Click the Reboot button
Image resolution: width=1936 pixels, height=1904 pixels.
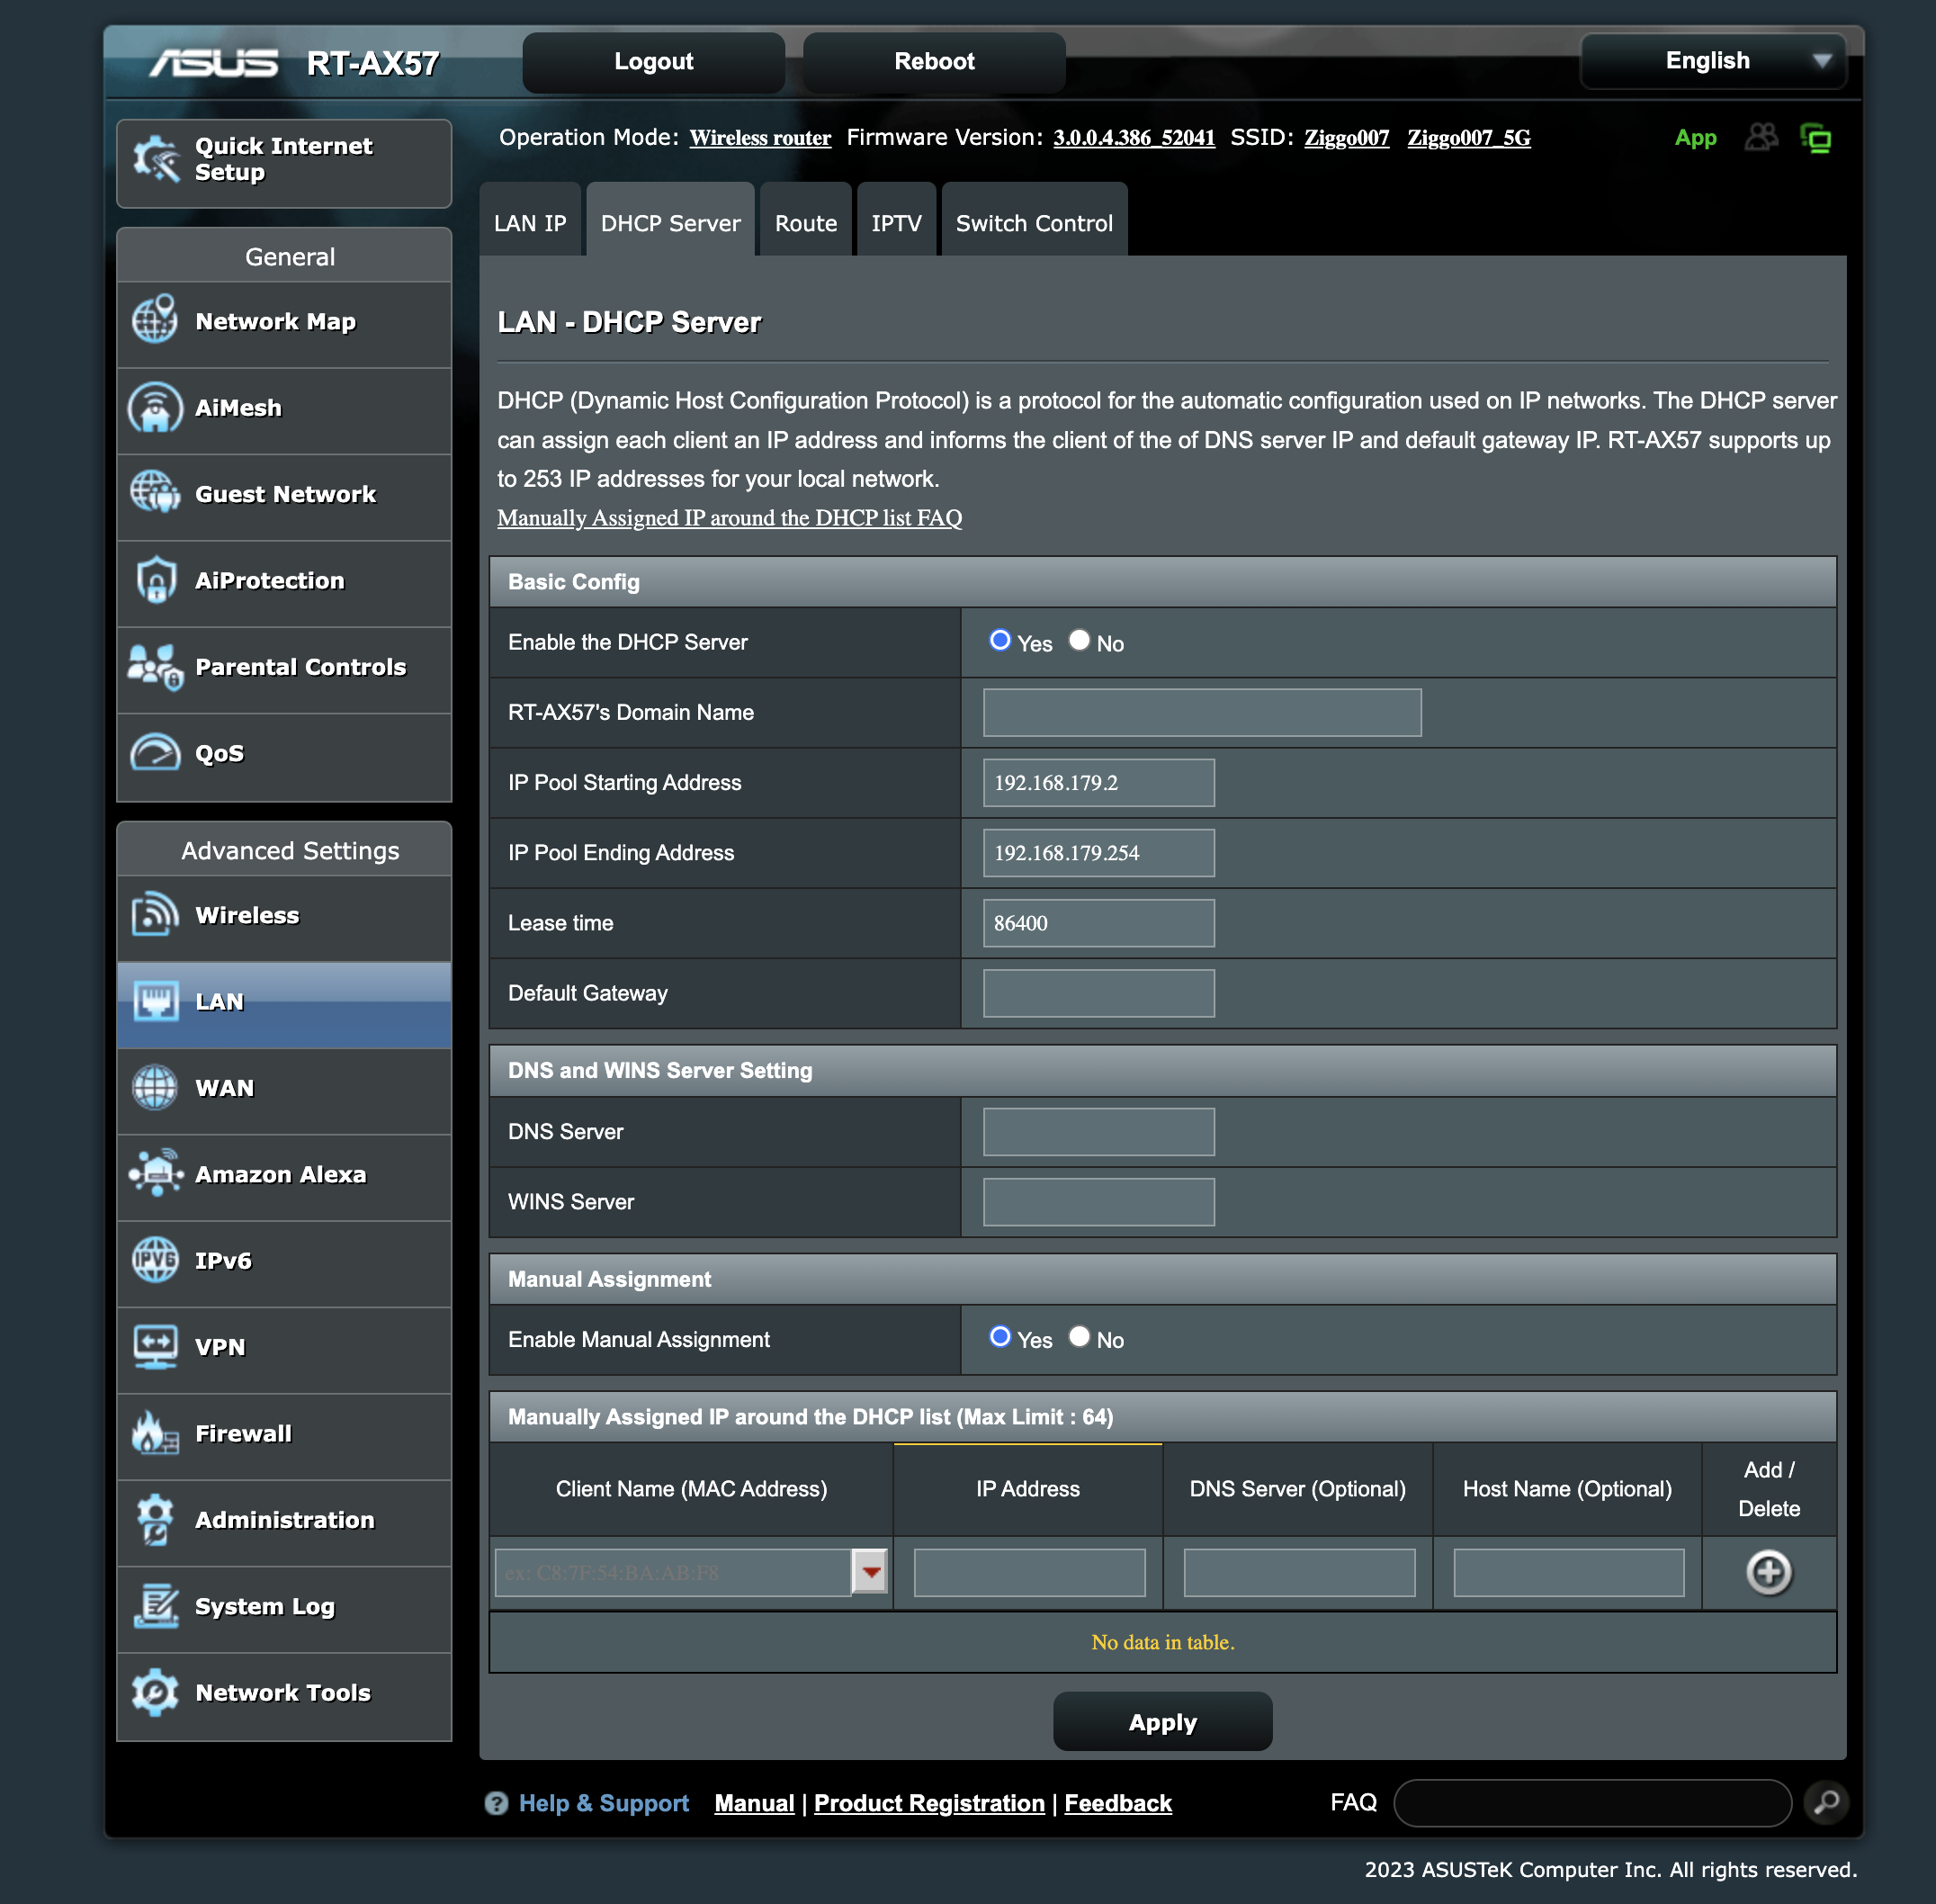pyautogui.click(x=933, y=62)
